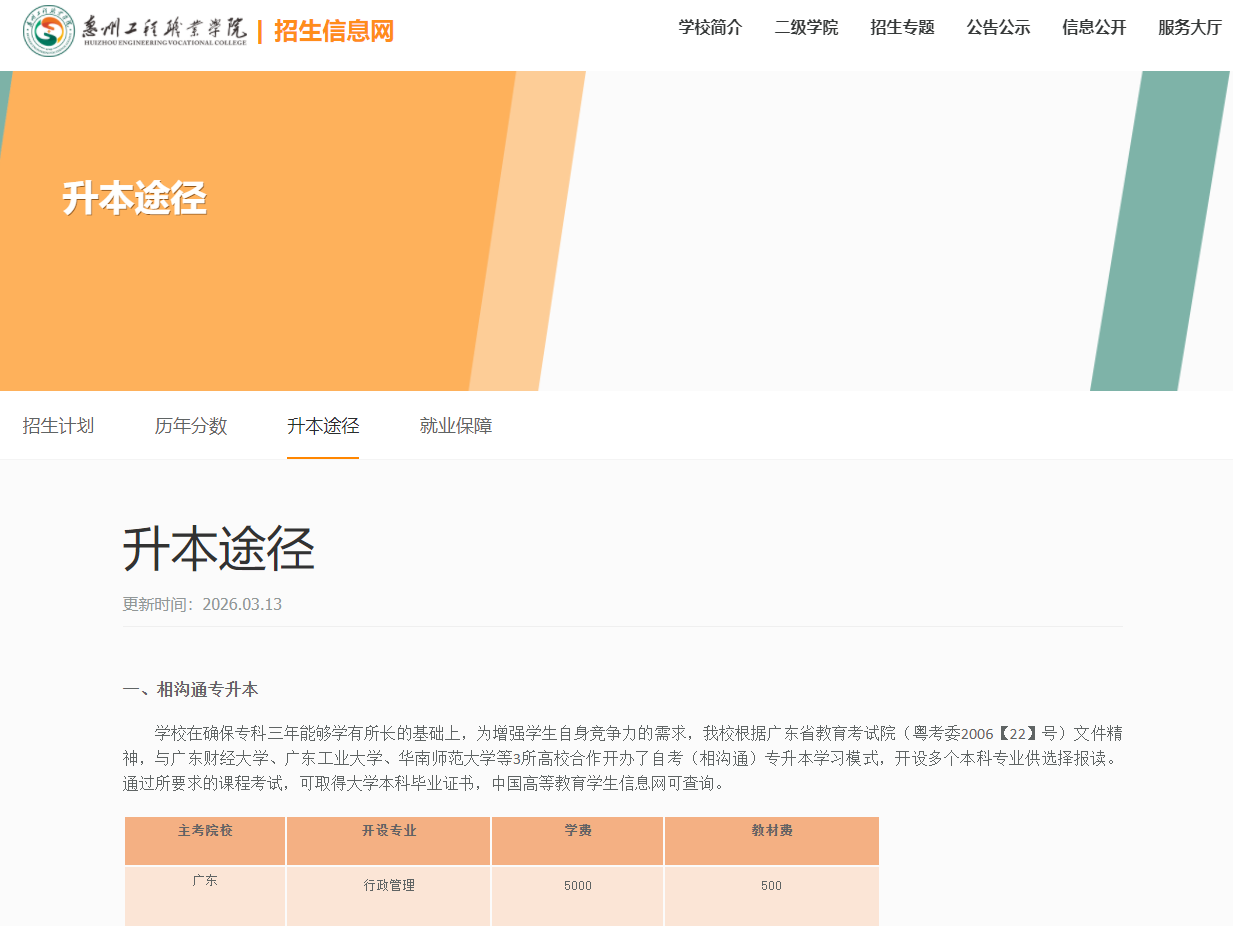The image size is (1233, 926).
Task: Click the update date 2026.03.13
Action: pos(243,604)
